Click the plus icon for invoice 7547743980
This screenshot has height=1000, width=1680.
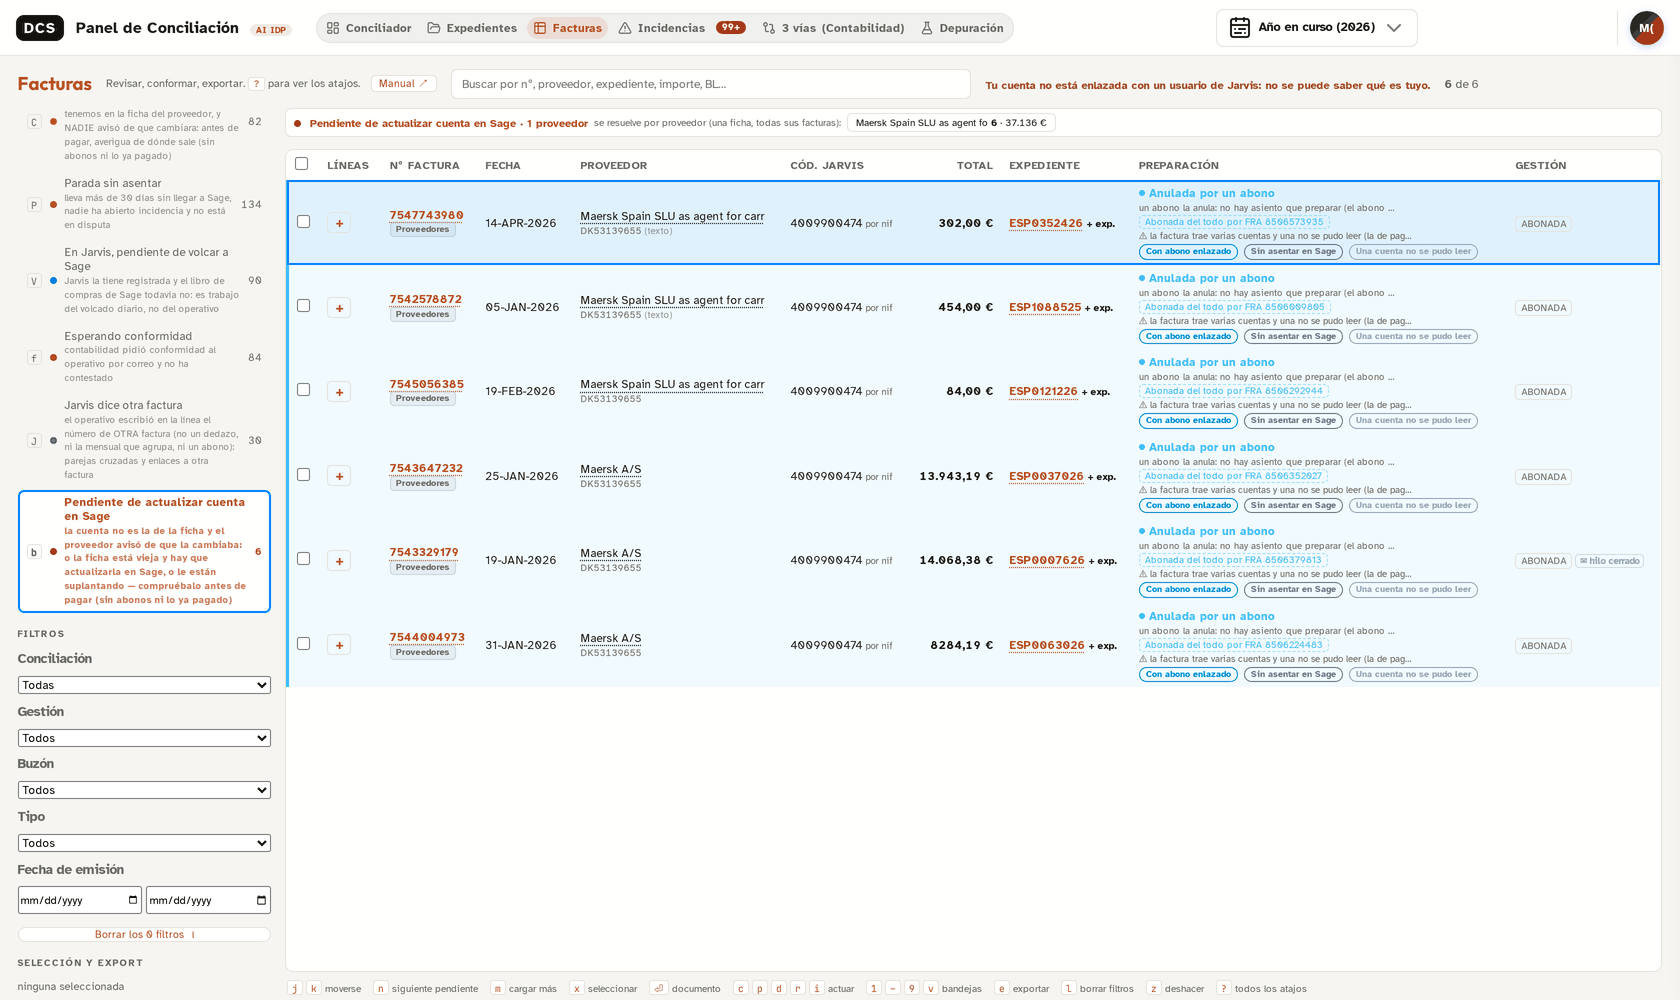[x=339, y=223]
